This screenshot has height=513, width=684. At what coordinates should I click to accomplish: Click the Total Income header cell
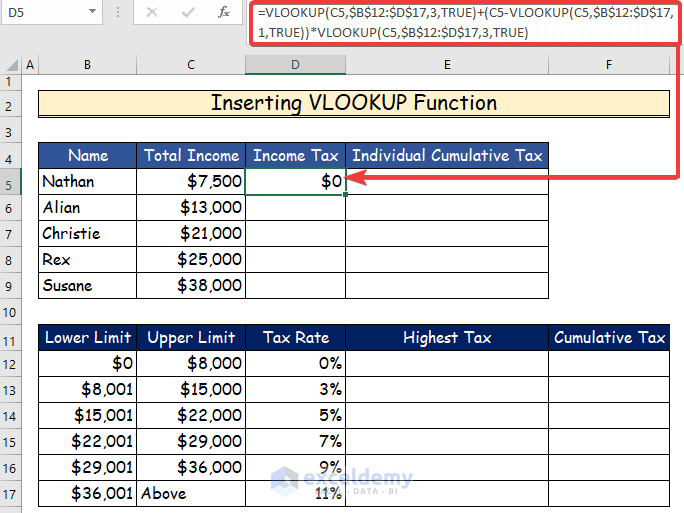point(191,155)
